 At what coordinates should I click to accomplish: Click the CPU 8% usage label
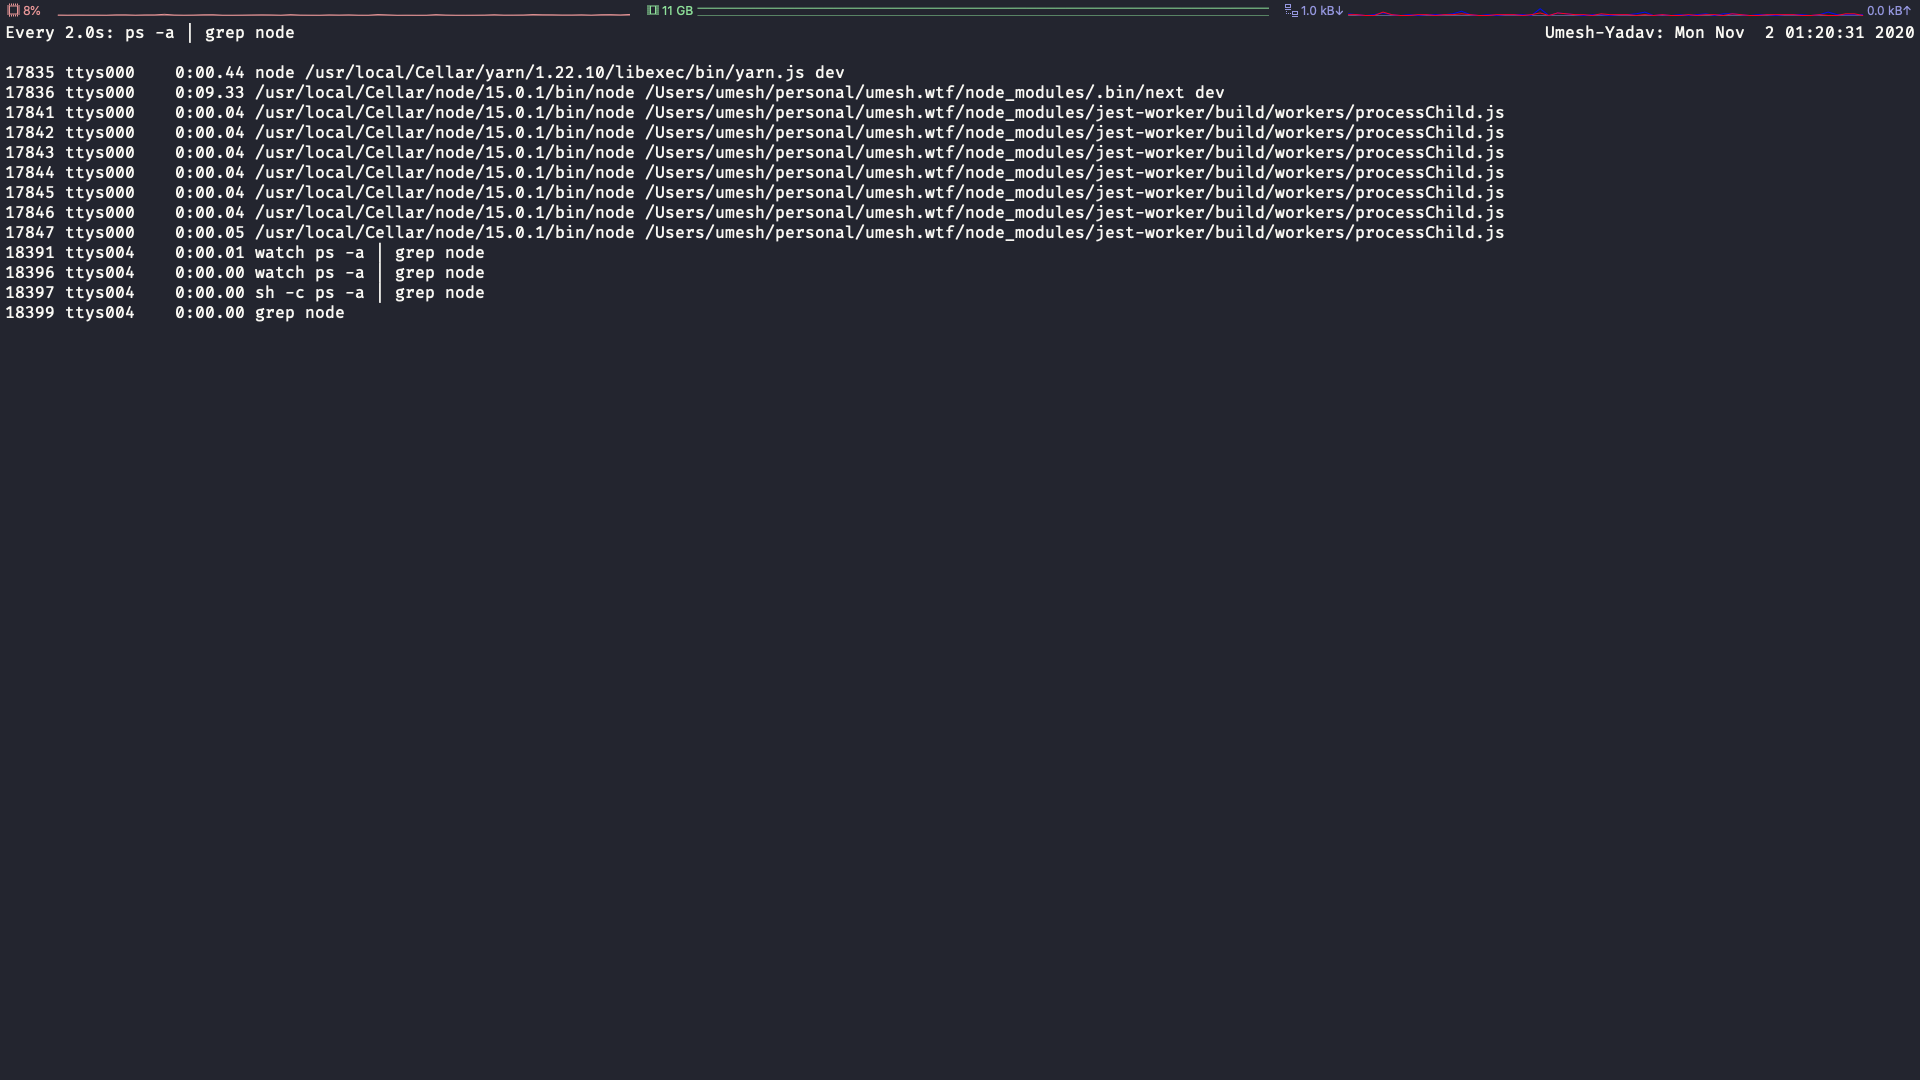pyautogui.click(x=31, y=11)
